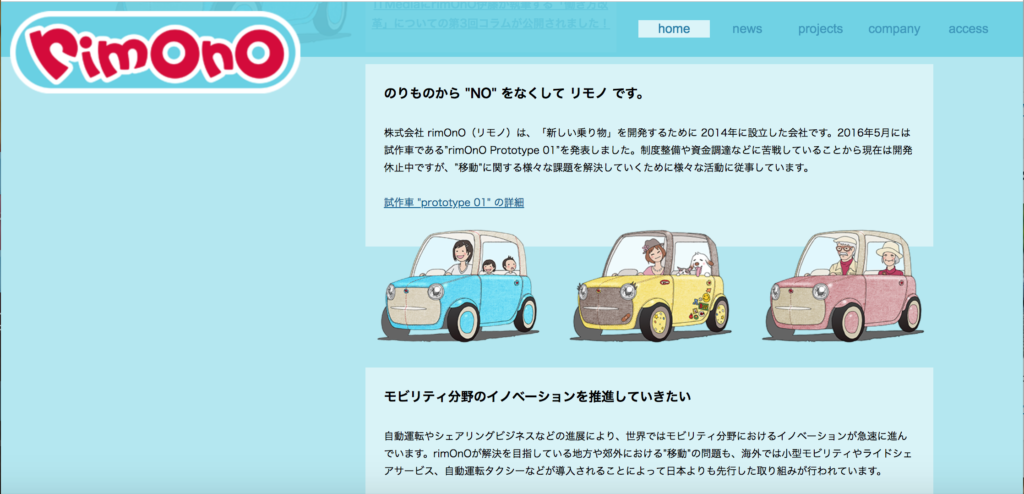Click the rimOnO logo

click(155, 52)
